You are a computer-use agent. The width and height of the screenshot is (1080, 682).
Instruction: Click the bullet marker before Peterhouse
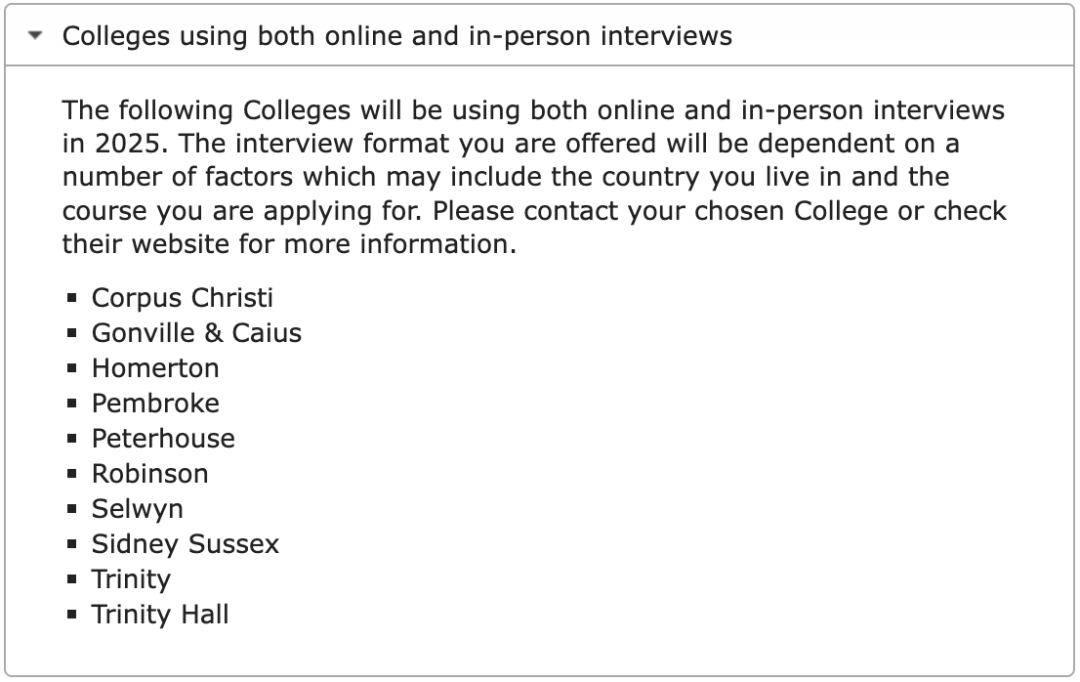pyautogui.click(x=72, y=439)
